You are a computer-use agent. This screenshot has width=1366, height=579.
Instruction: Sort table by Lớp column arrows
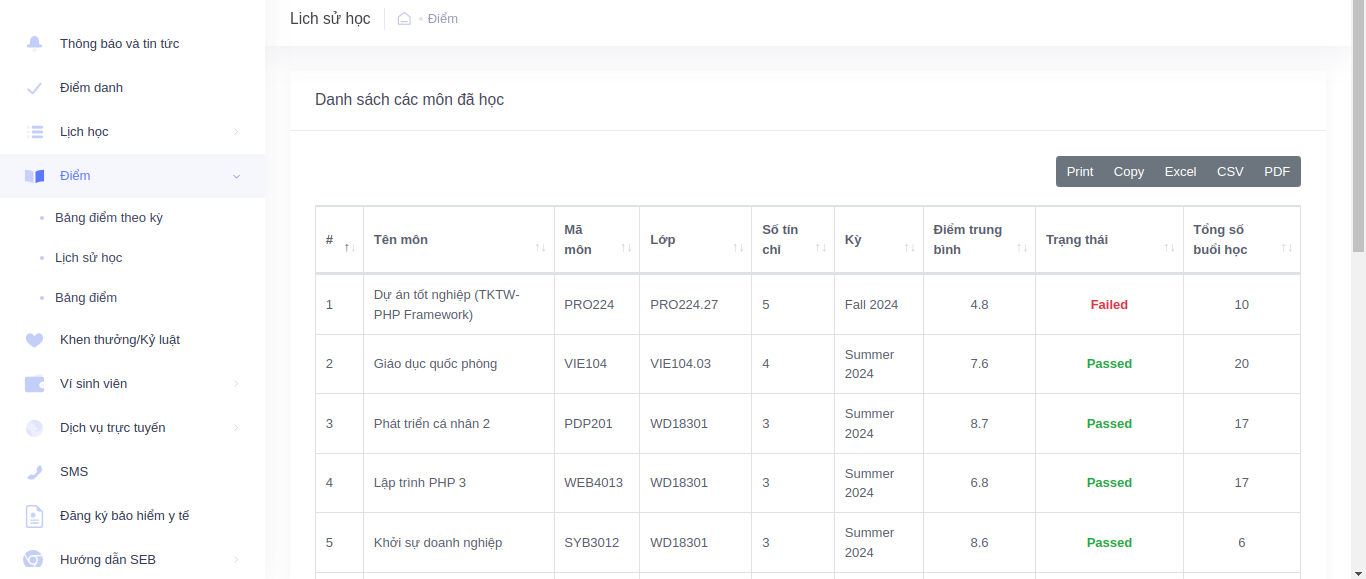click(738, 248)
